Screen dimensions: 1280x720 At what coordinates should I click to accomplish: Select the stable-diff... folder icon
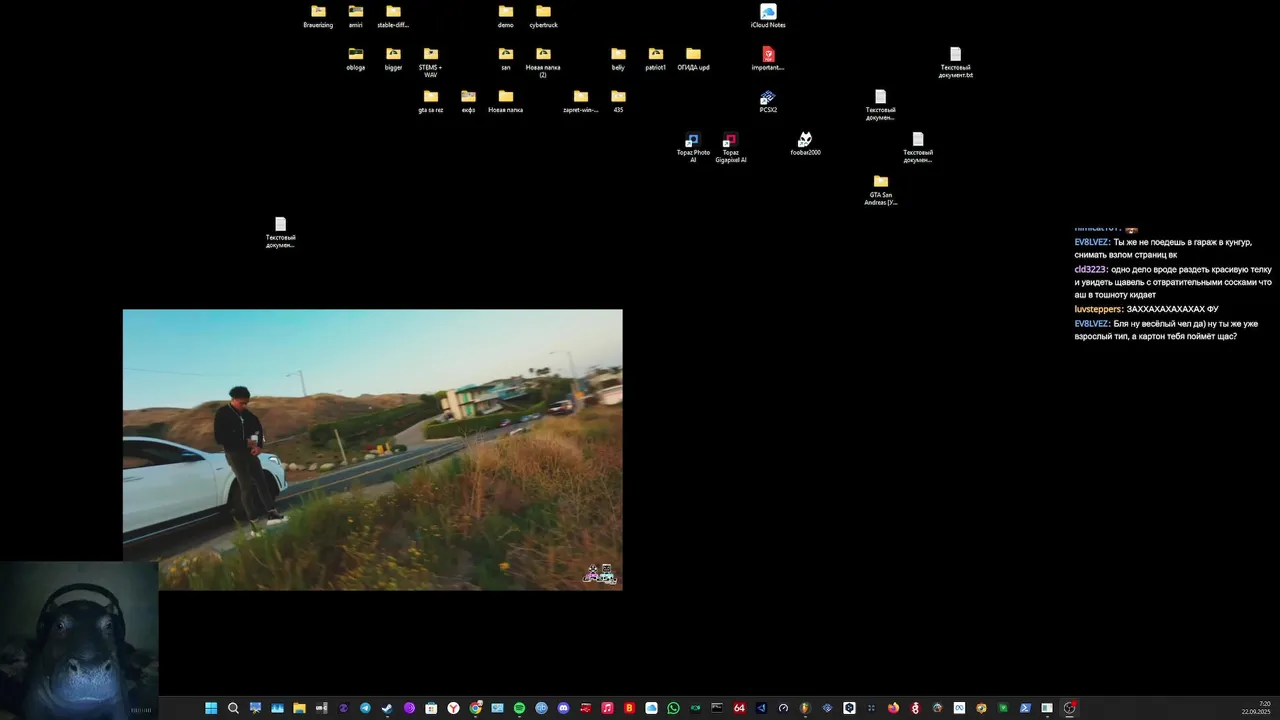click(393, 16)
